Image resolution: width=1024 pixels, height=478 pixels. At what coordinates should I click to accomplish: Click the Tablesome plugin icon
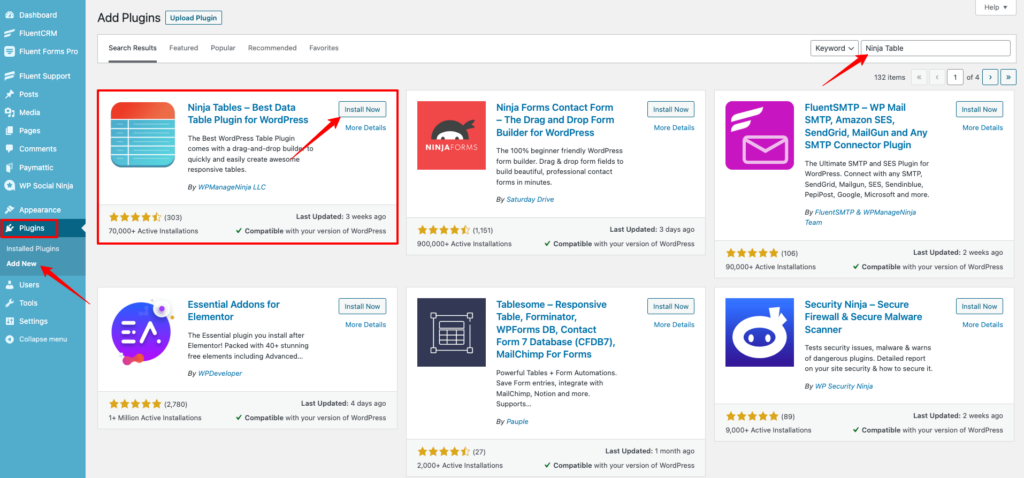(x=451, y=334)
